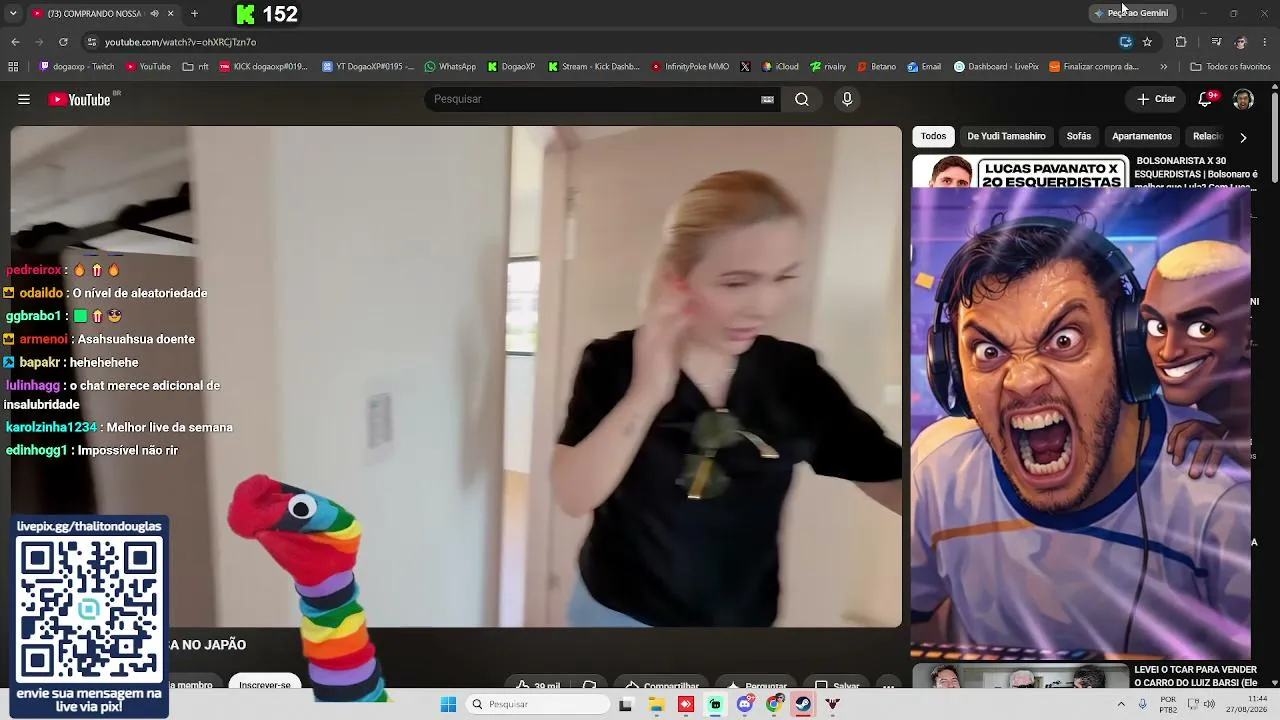Open the BOLSONARISTA X 30 ESQUERDISTAS video title
The height and width of the screenshot is (720, 1280).
pyautogui.click(x=1195, y=173)
